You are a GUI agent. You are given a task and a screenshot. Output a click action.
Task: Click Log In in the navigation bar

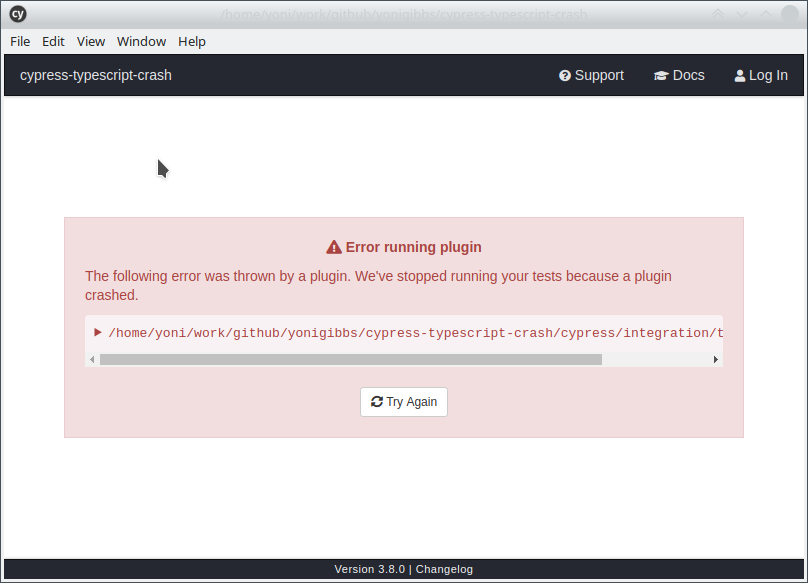coord(761,75)
